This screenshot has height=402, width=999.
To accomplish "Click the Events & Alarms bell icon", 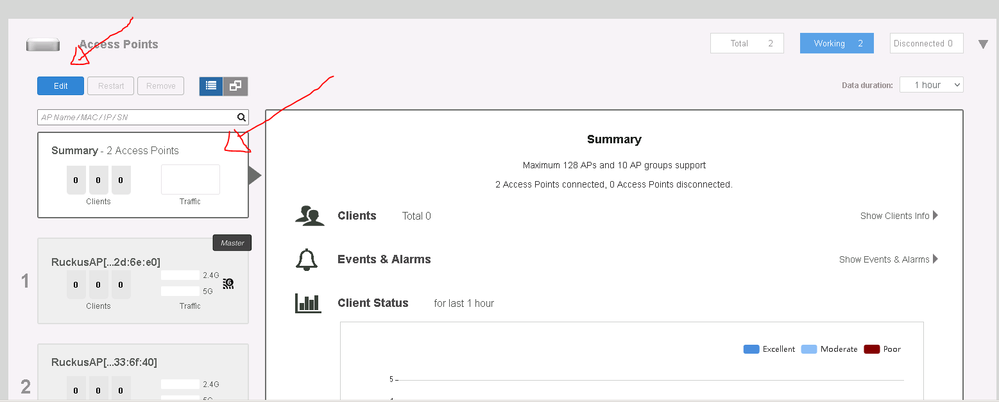I will (x=307, y=260).
